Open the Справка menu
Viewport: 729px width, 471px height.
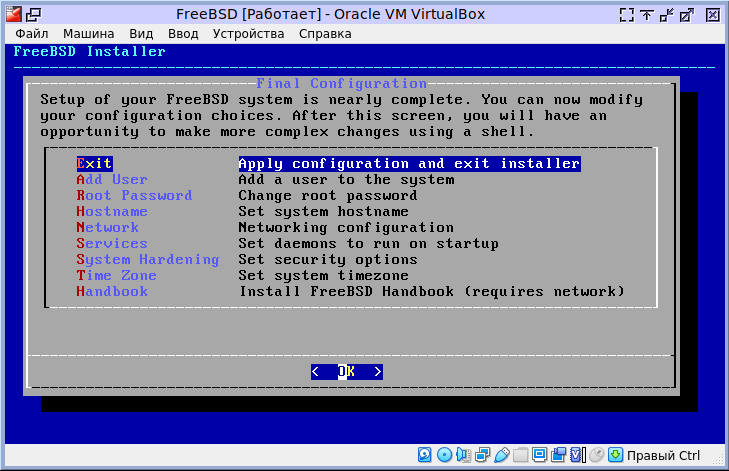click(325, 34)
